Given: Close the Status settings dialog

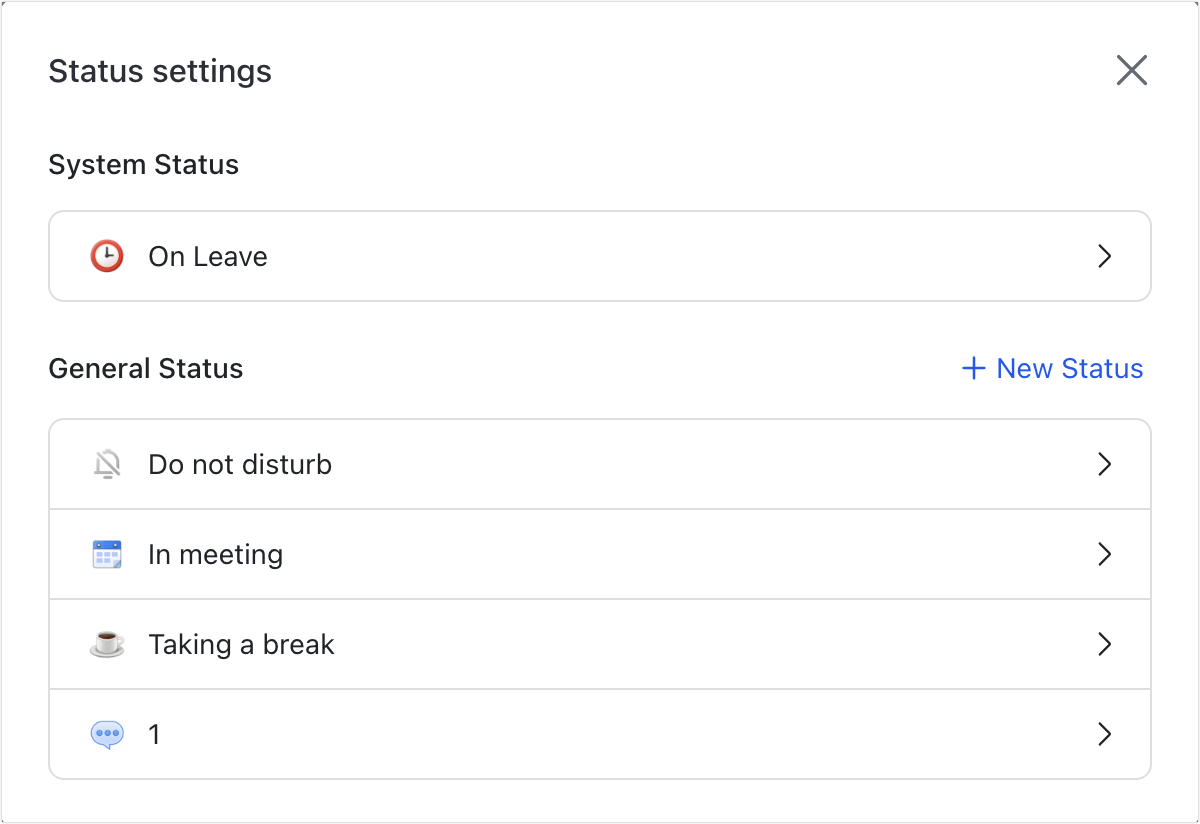Looking at the screenshot, I should tap(1131, 71).
